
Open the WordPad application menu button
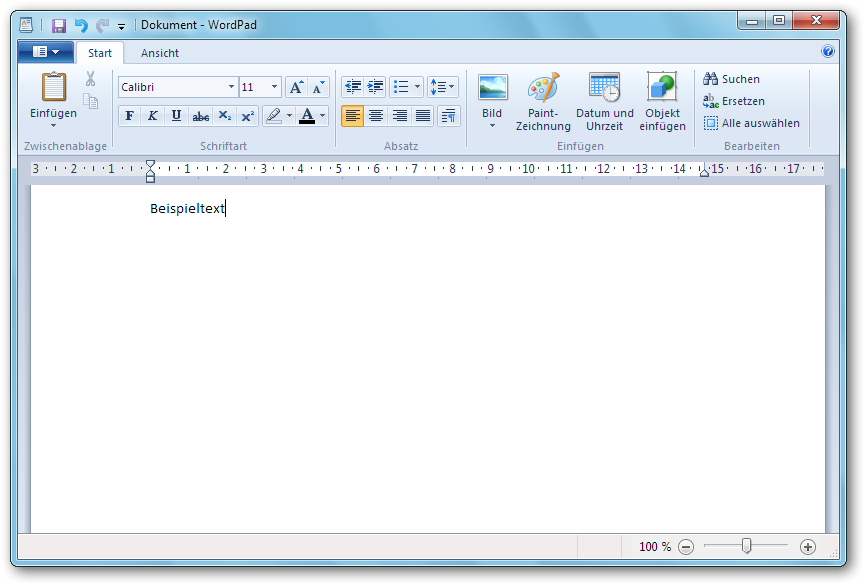[x=46, y=52]
